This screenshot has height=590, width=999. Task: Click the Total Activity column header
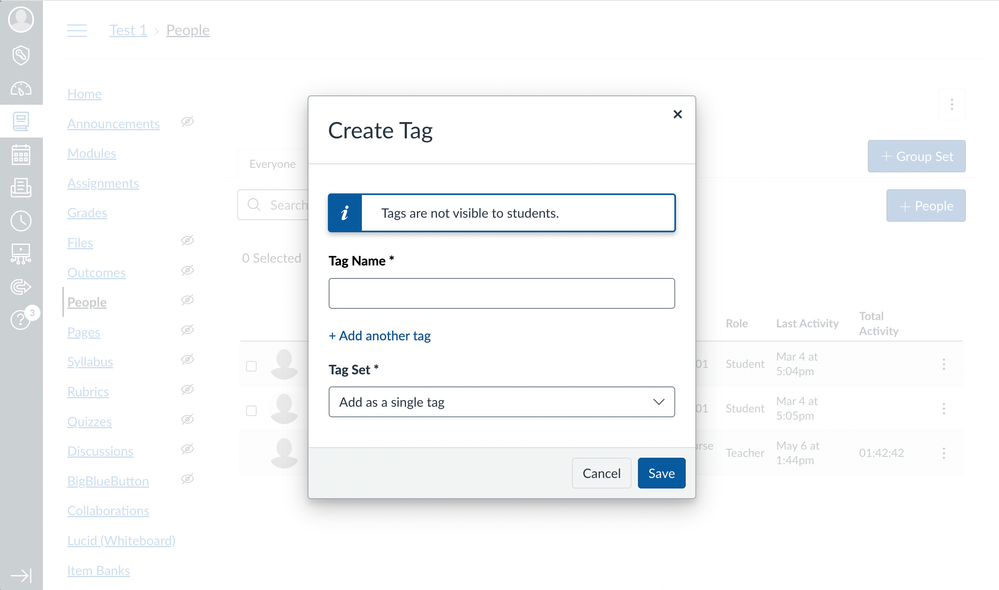(x=879, y=324)
